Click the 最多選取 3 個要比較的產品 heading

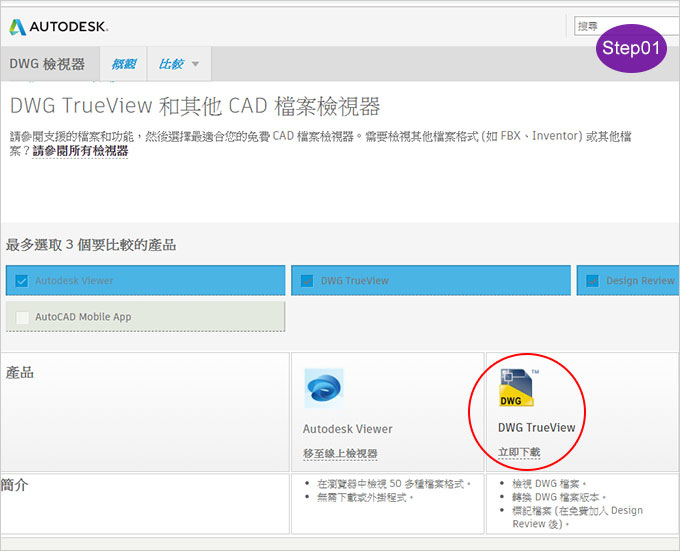coord(91,245)
